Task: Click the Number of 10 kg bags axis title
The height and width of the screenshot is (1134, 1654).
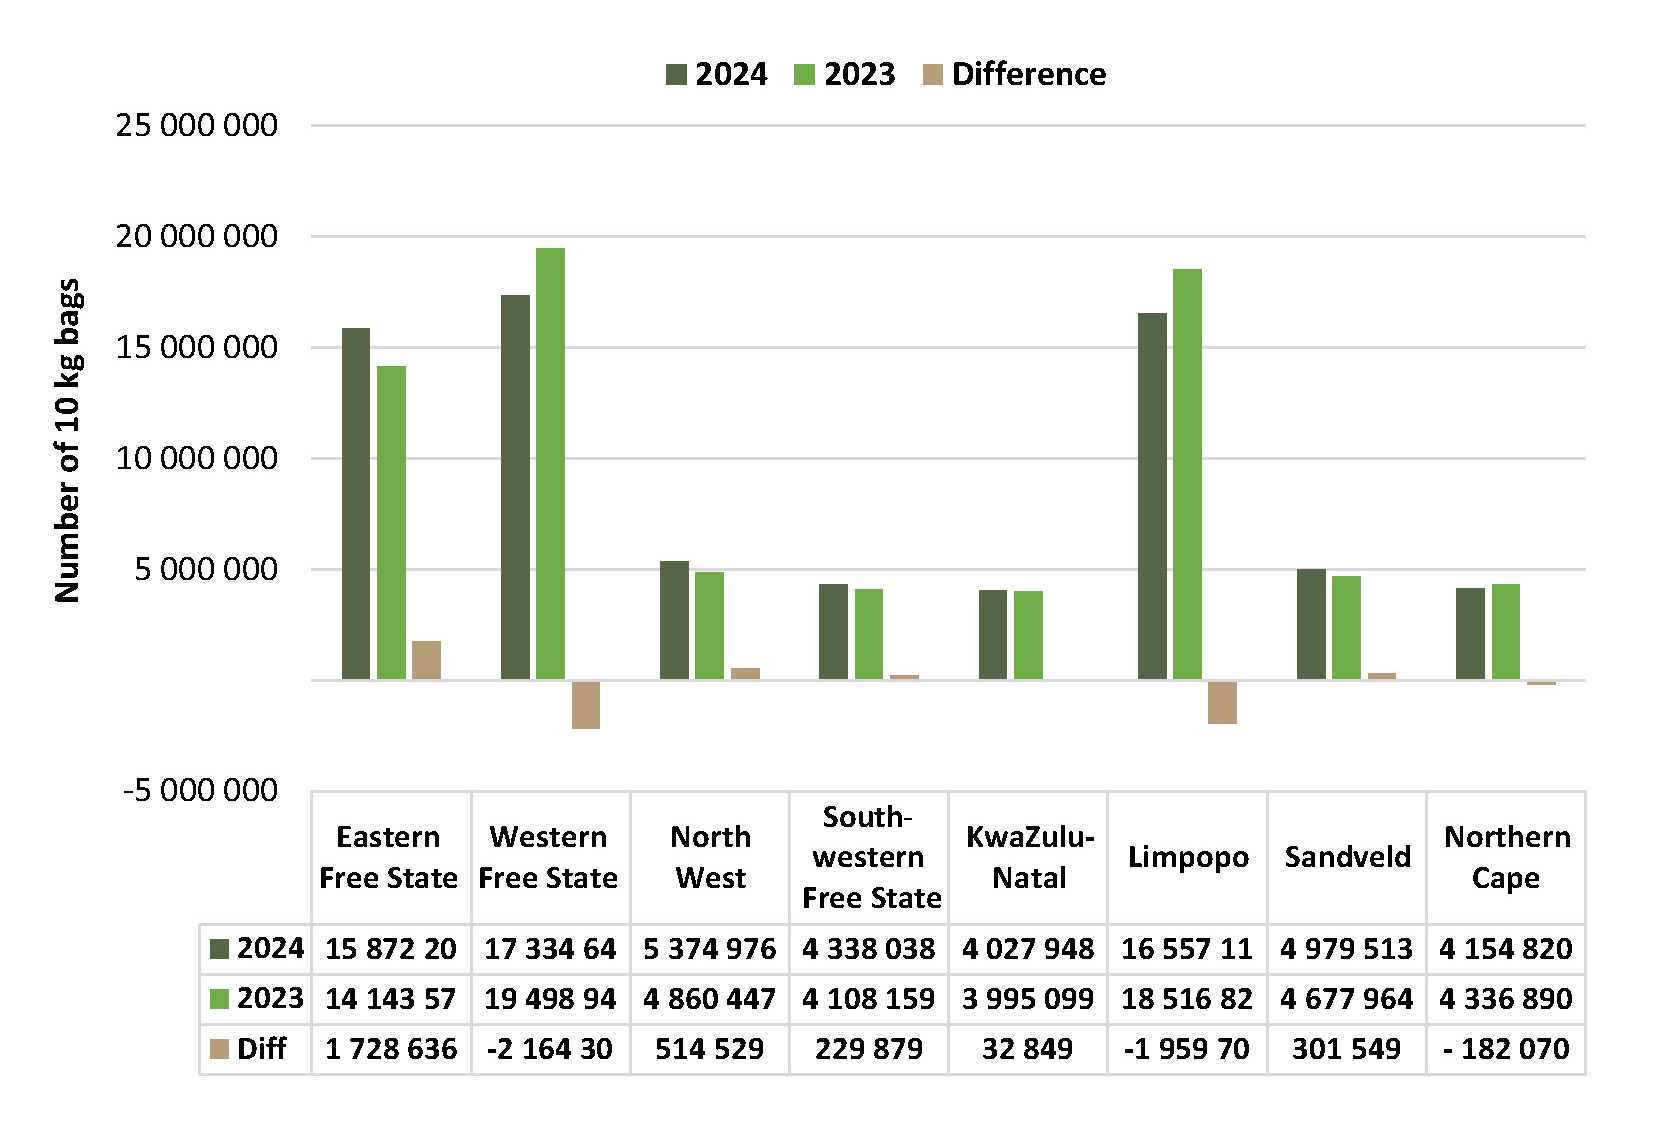Action: pos(67,441)
